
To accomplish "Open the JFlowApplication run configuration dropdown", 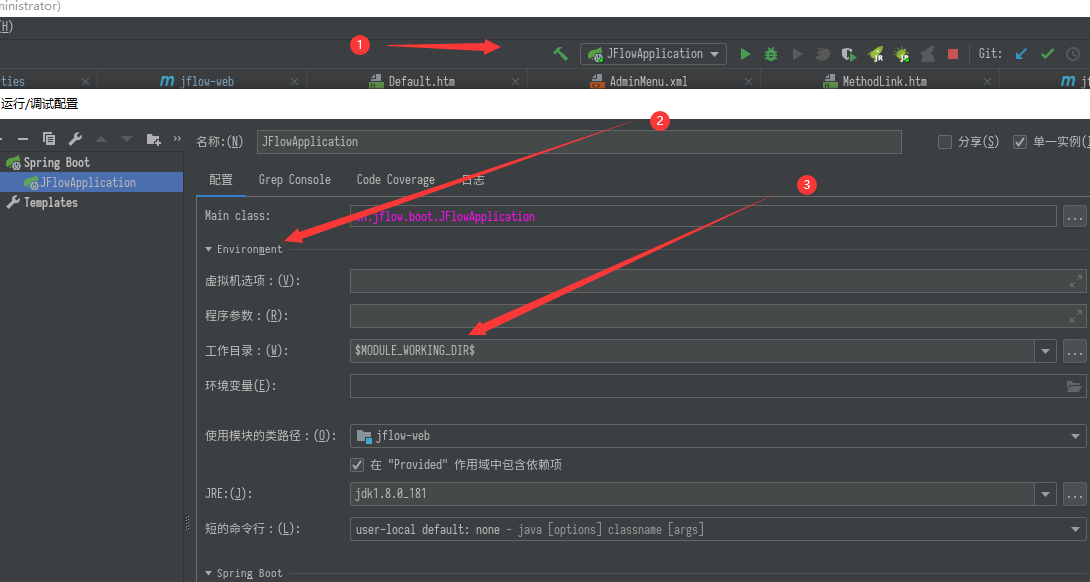I will (653, 54).
